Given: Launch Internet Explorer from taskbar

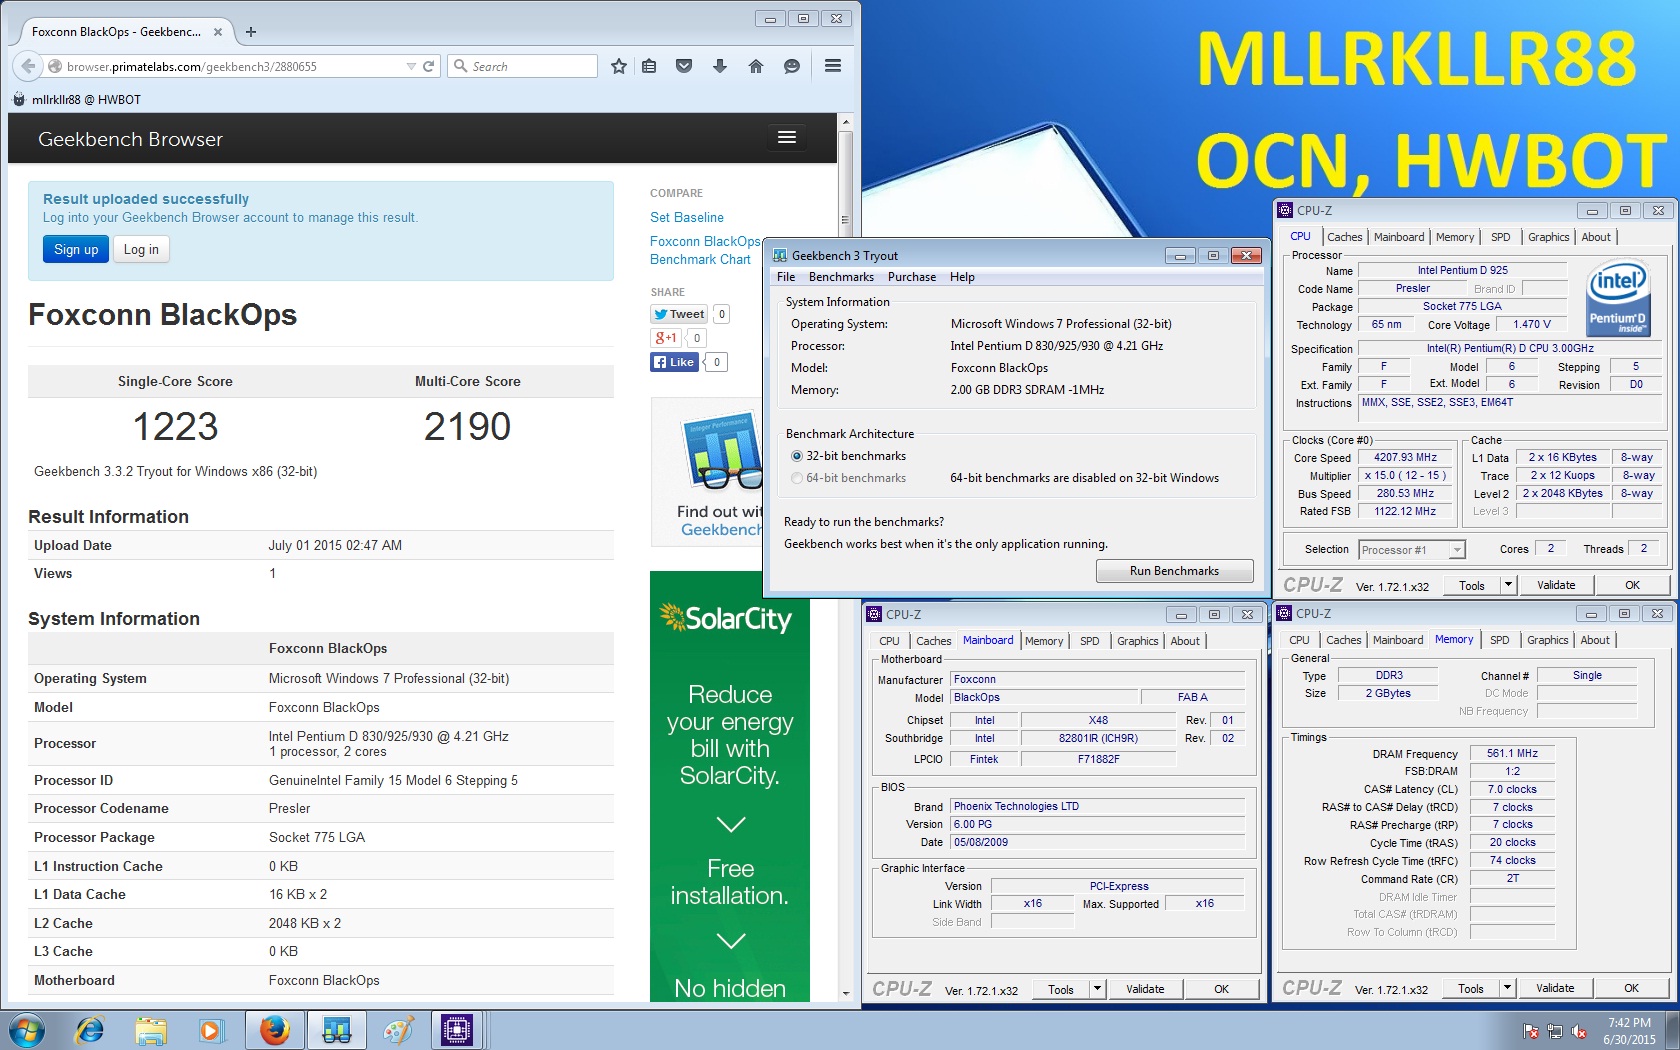Looking at the screenshot, I should 90,1030.
